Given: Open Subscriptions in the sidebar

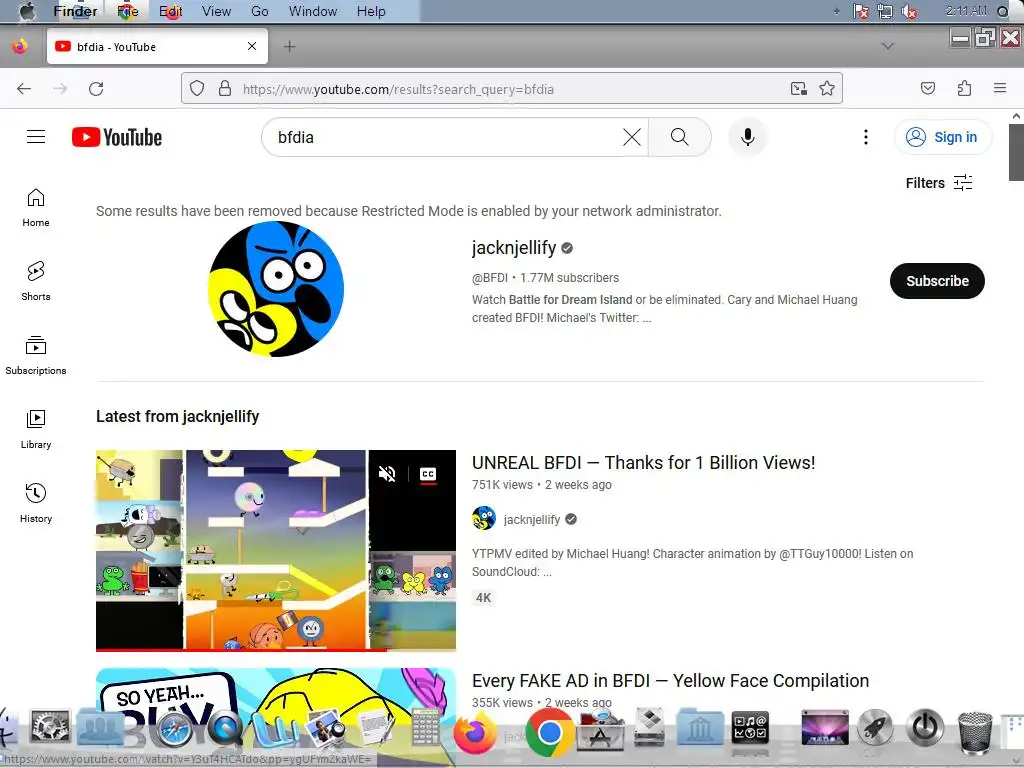Looking at the screenshot, I should pos(36,355).
